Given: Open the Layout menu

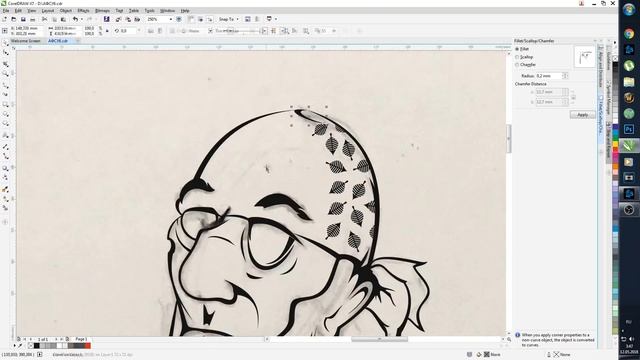Looking at the screenshot, I should click(48, 11).
